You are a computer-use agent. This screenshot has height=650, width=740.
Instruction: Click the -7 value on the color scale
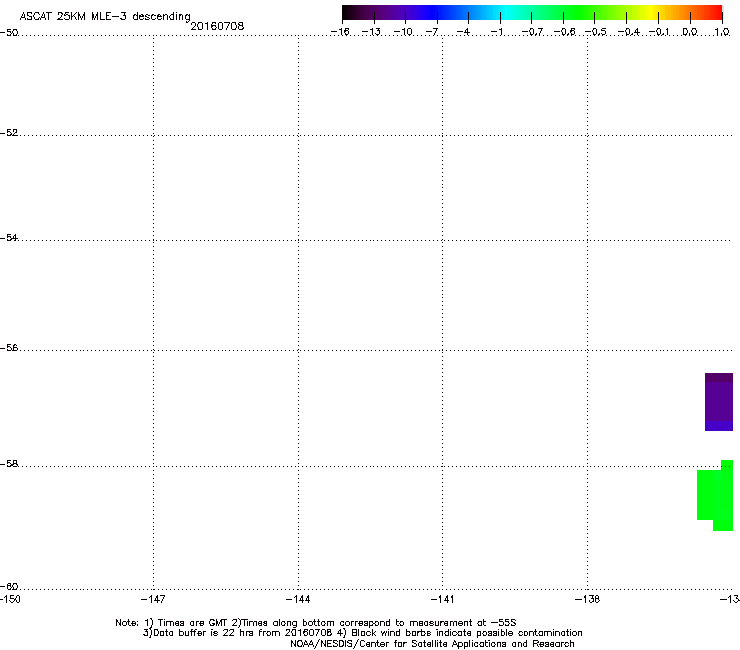tap(432, 32)
